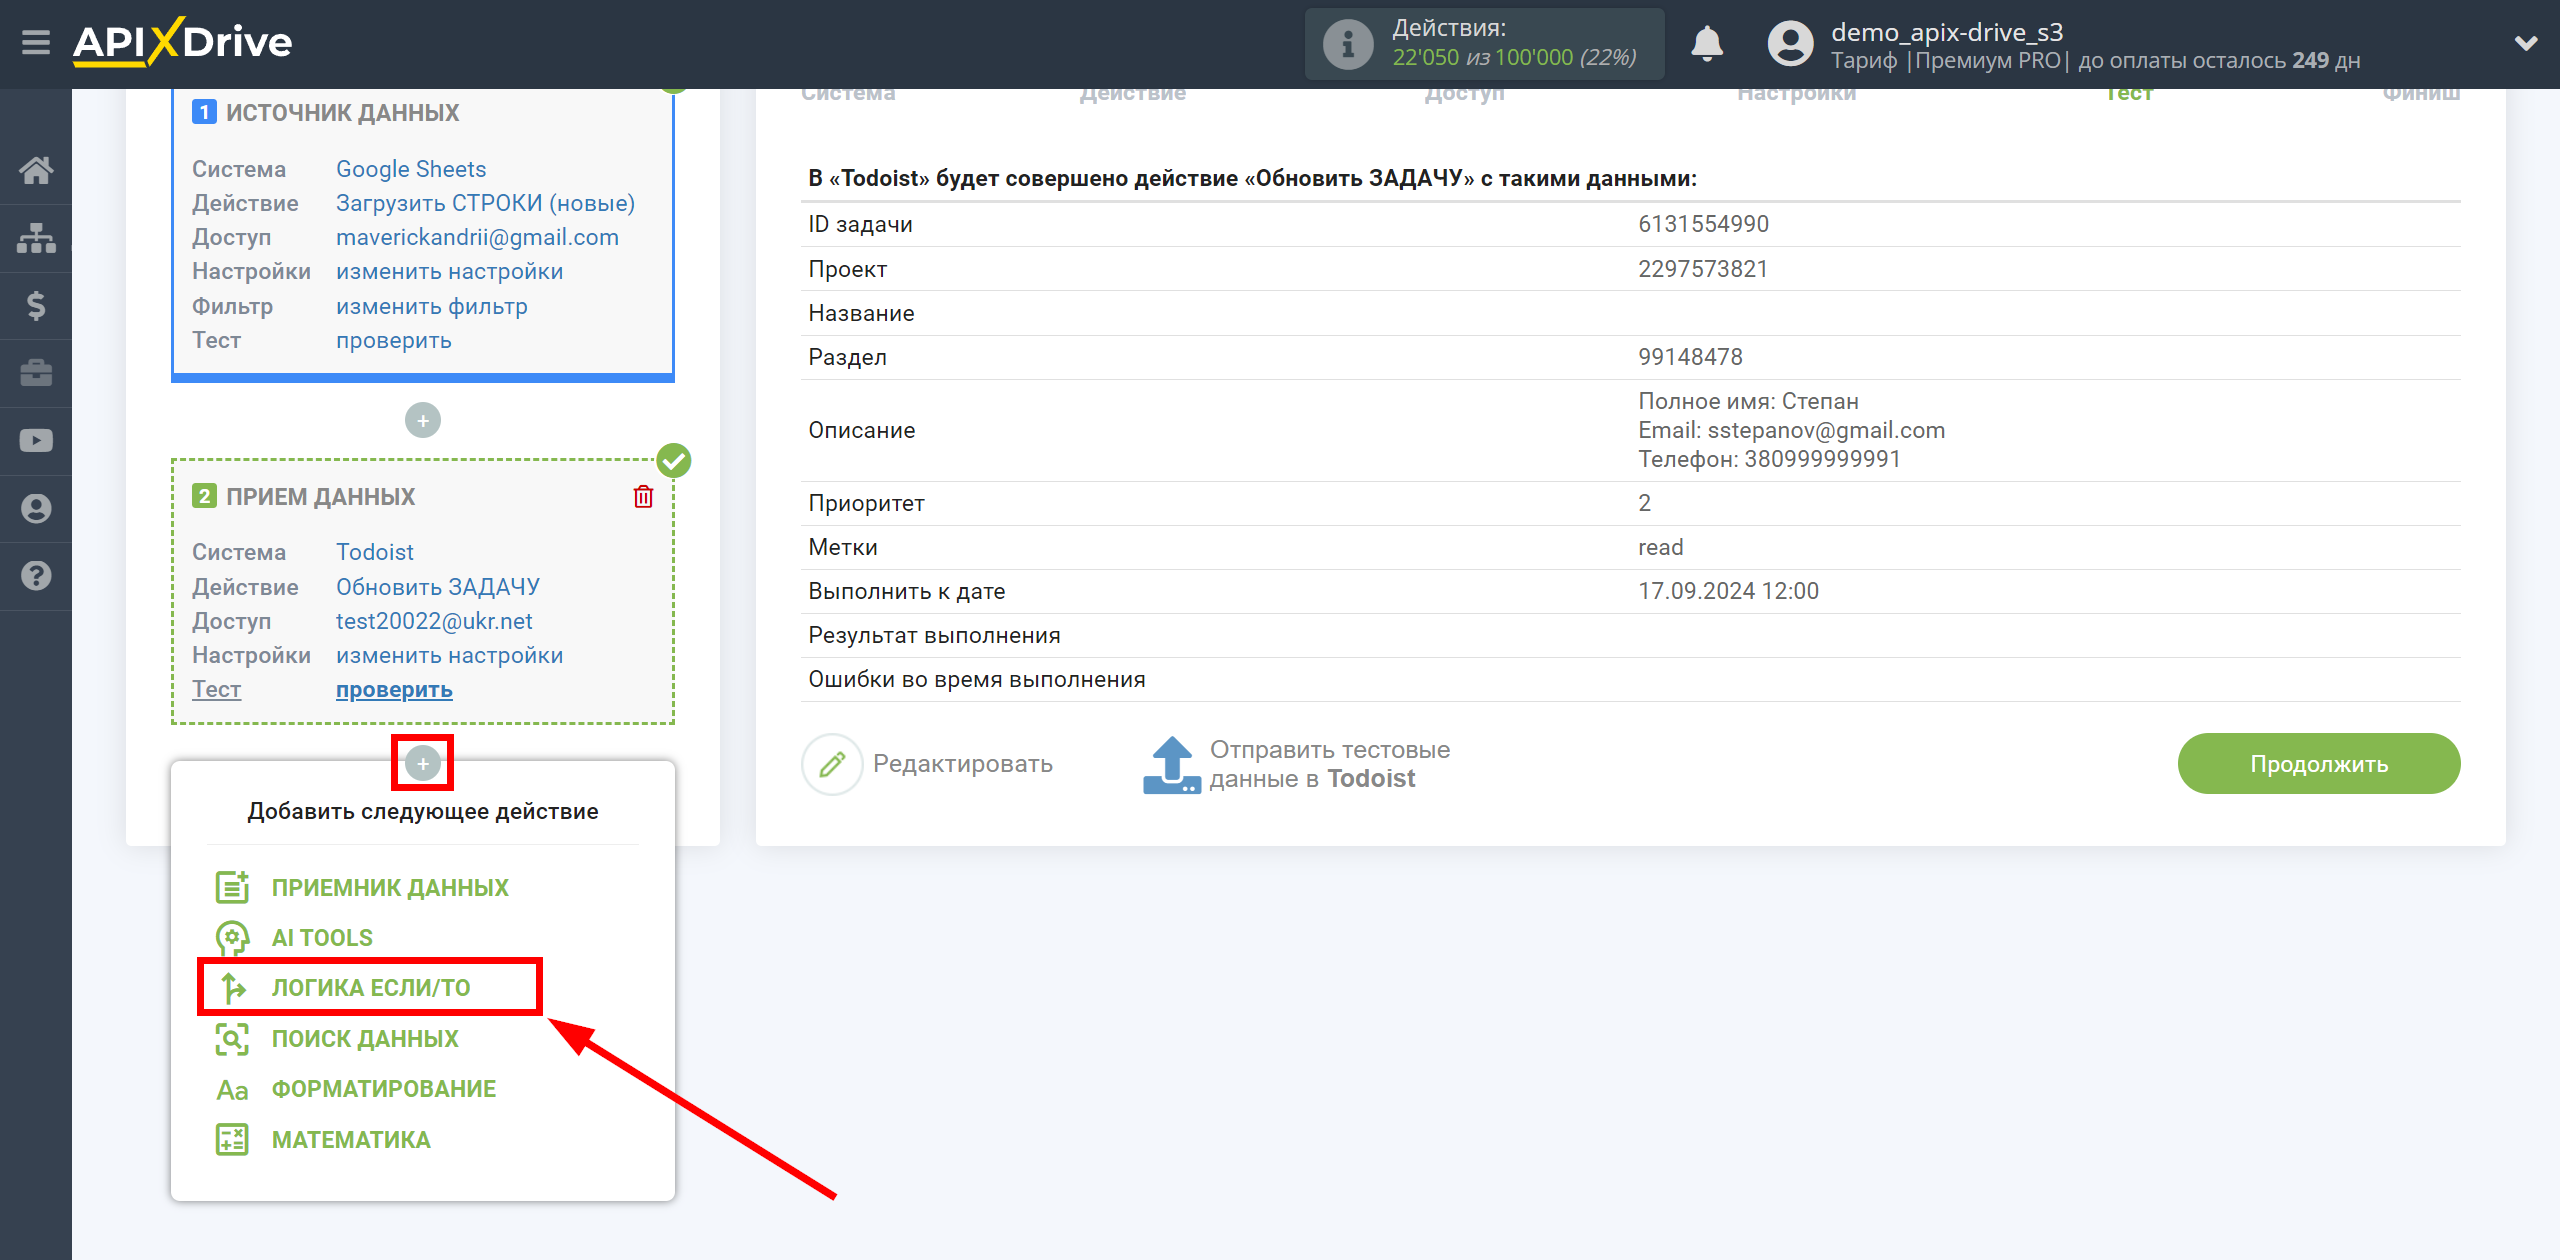Go to Home in sidebar

[36, 170]
